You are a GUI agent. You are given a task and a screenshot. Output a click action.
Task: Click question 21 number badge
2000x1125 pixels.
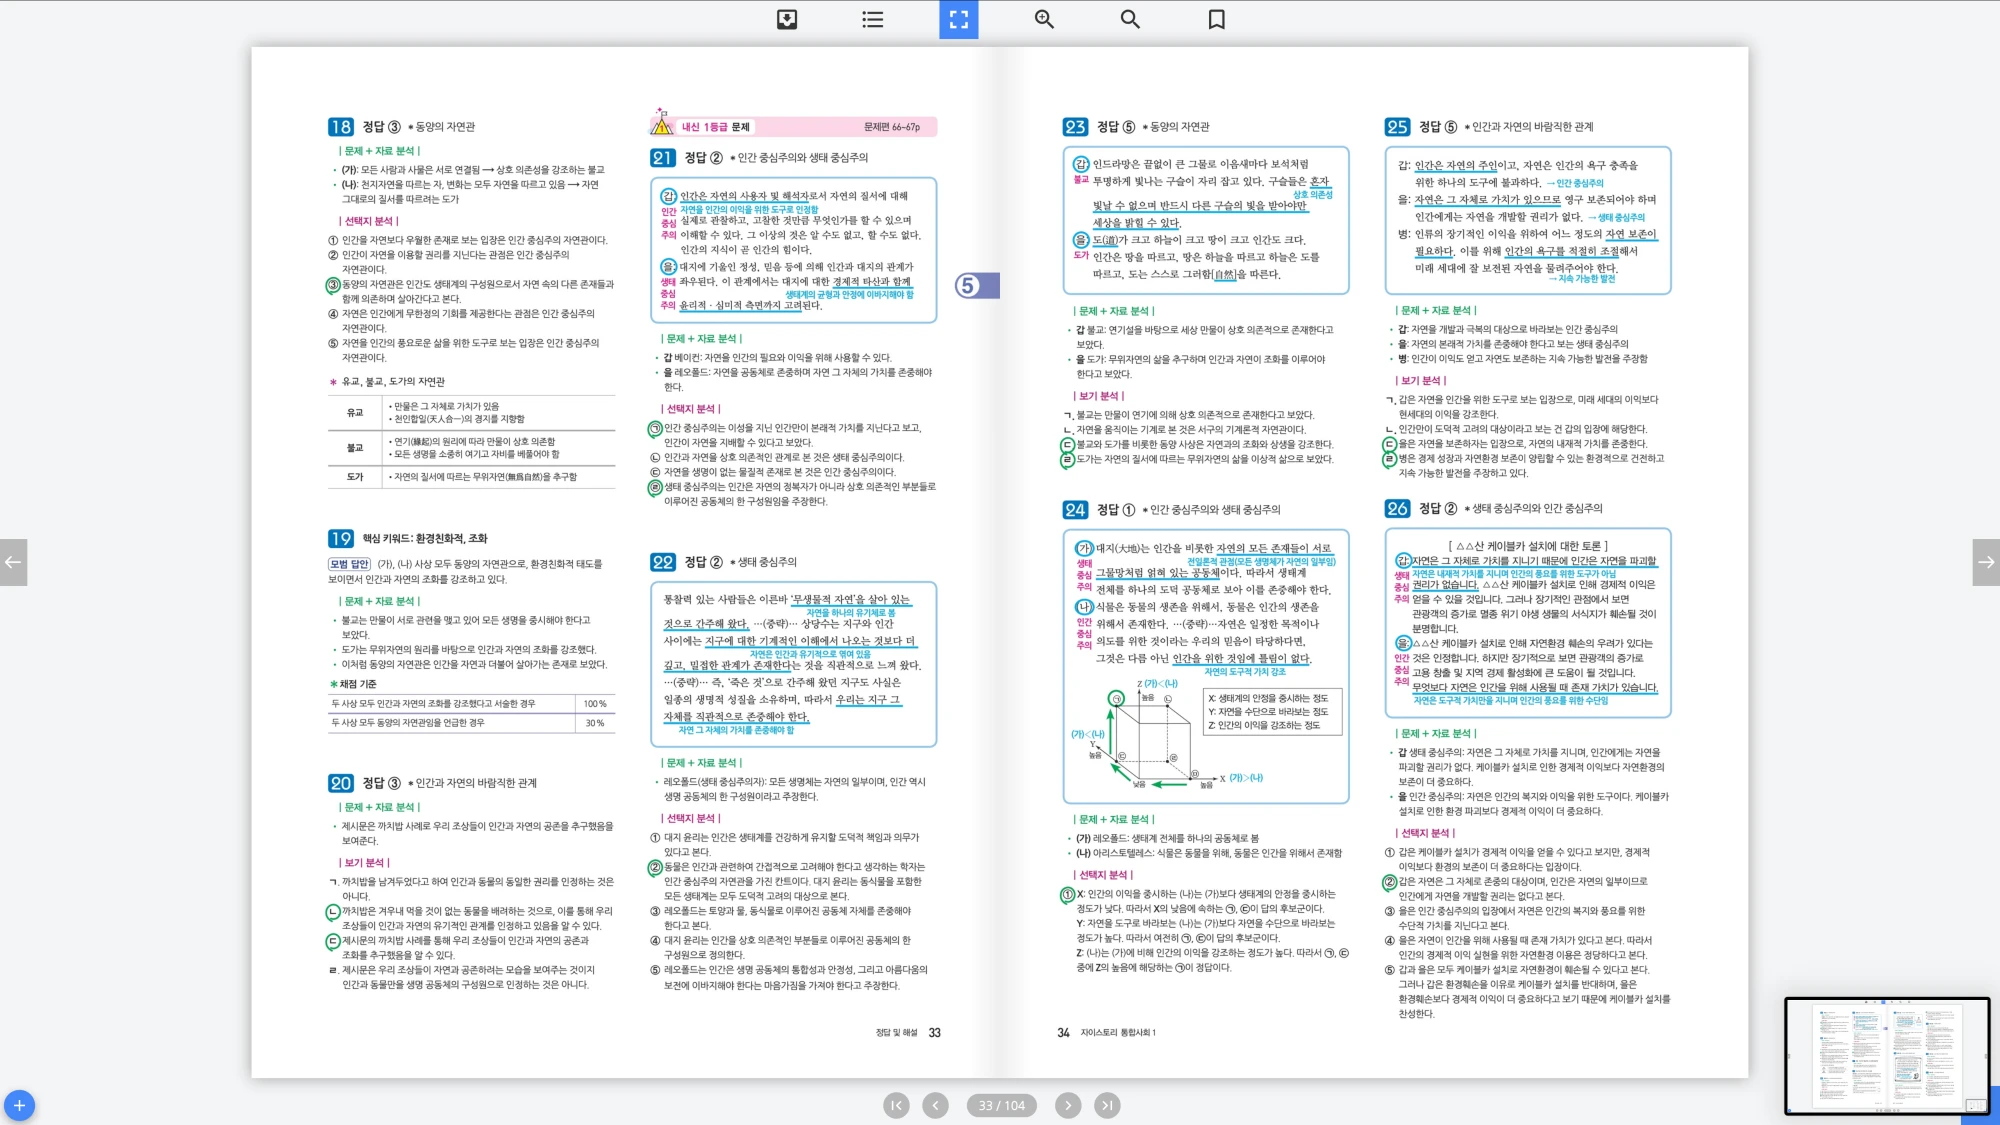tap(662, 158)
